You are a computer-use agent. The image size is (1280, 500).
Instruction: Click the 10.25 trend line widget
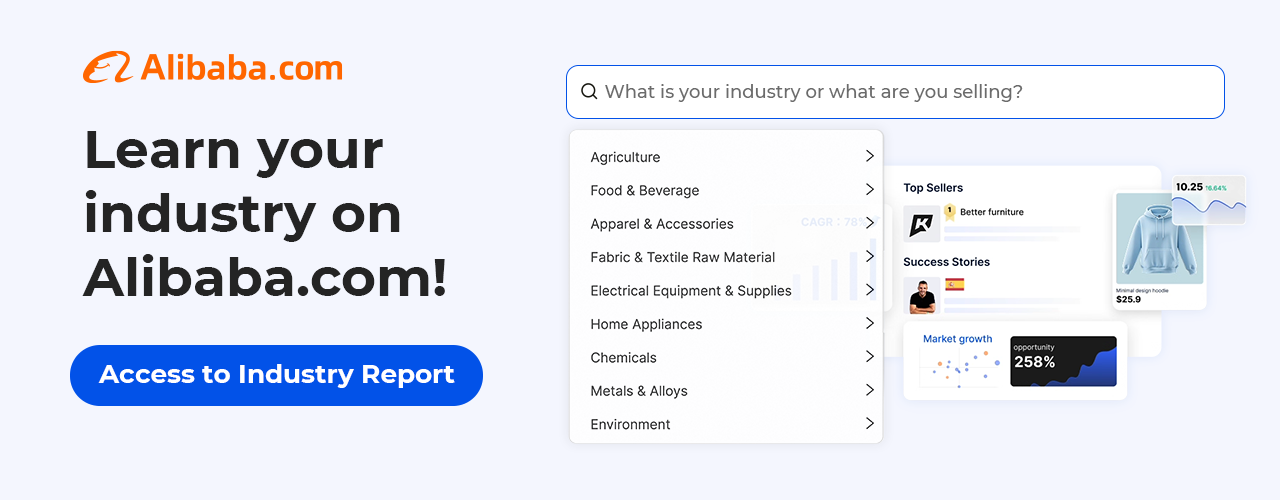point(1209,200)
